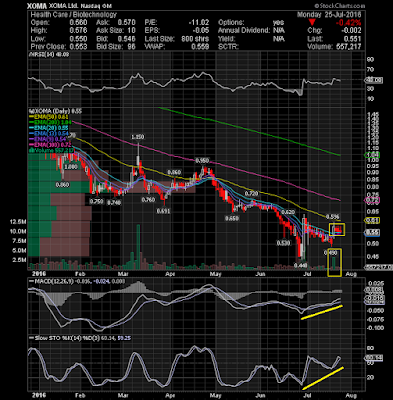Select the High value 0.576

(x=78, y=31)
